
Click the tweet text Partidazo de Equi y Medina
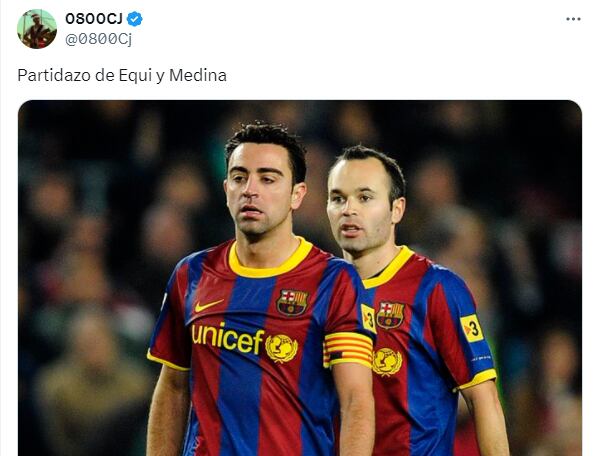tap(122, 75)
